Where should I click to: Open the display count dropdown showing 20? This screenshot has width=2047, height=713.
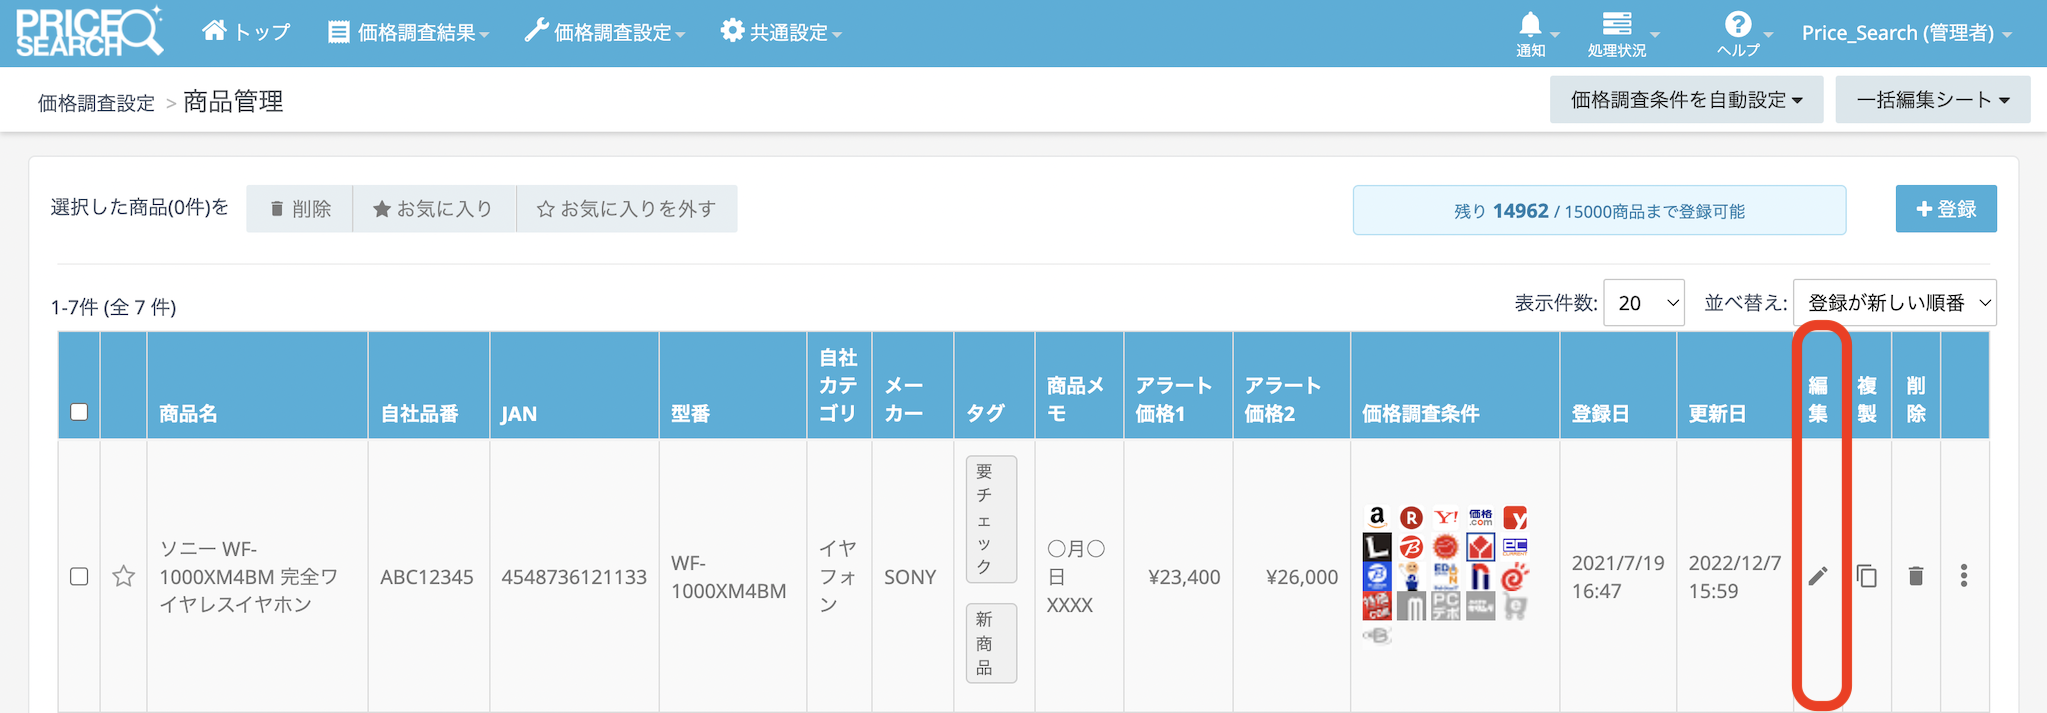(x=1644, y=303)
